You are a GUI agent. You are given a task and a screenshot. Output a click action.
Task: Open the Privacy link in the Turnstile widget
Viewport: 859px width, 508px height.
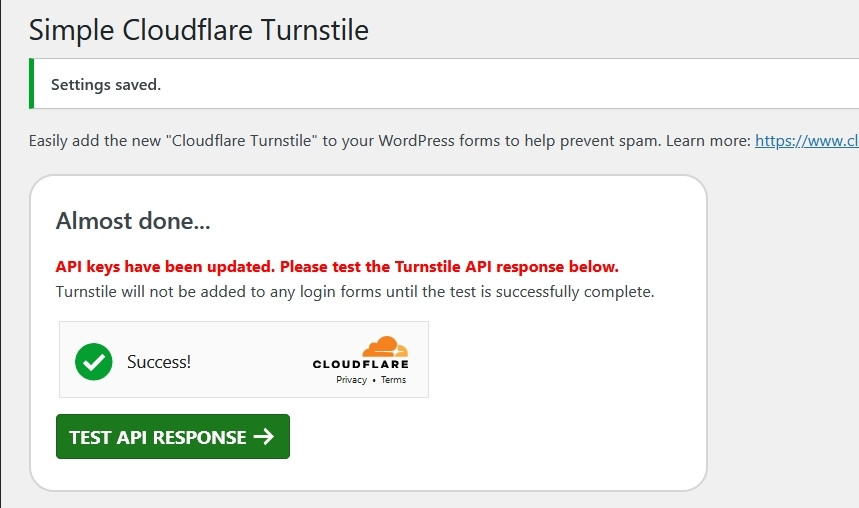[x=351, y=380]
